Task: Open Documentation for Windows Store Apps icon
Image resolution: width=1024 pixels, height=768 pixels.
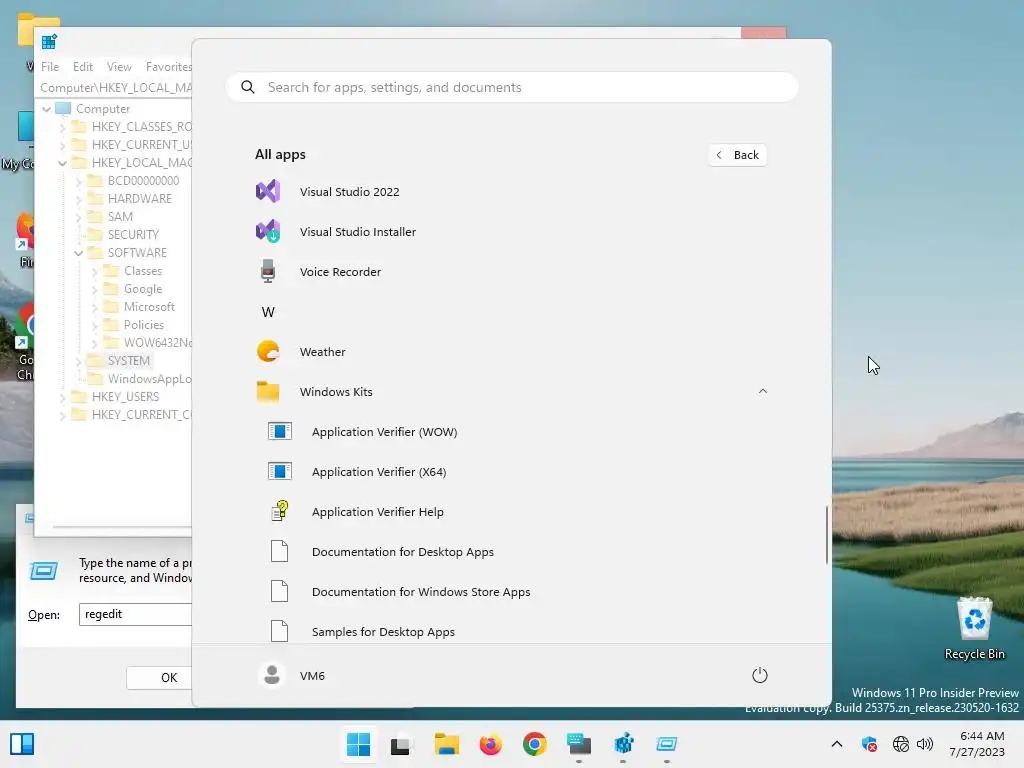Action: point(280,591)
